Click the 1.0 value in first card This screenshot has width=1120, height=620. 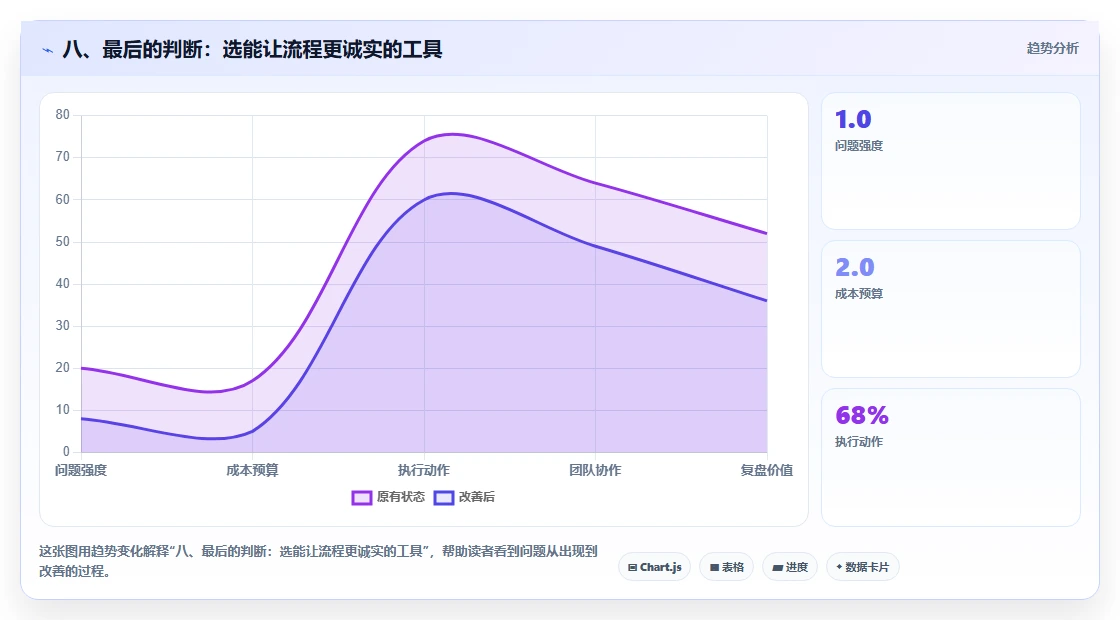pos(853,119)
